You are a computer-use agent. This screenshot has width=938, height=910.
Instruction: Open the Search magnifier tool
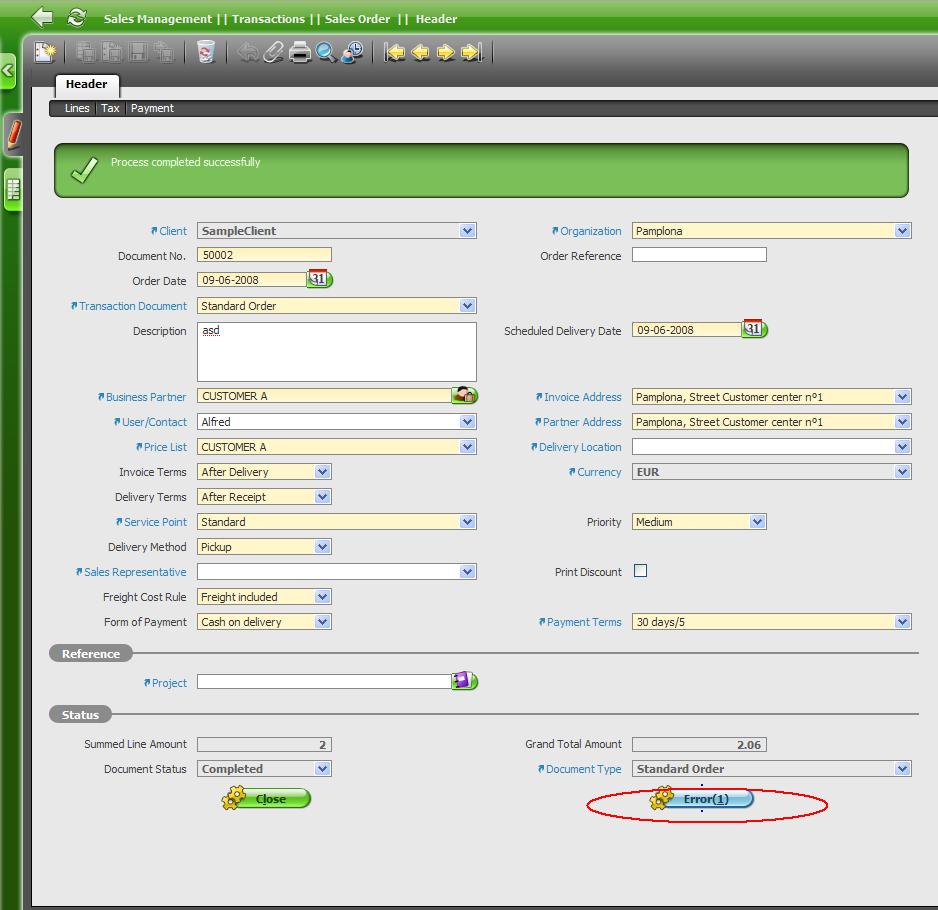(326, 52)
